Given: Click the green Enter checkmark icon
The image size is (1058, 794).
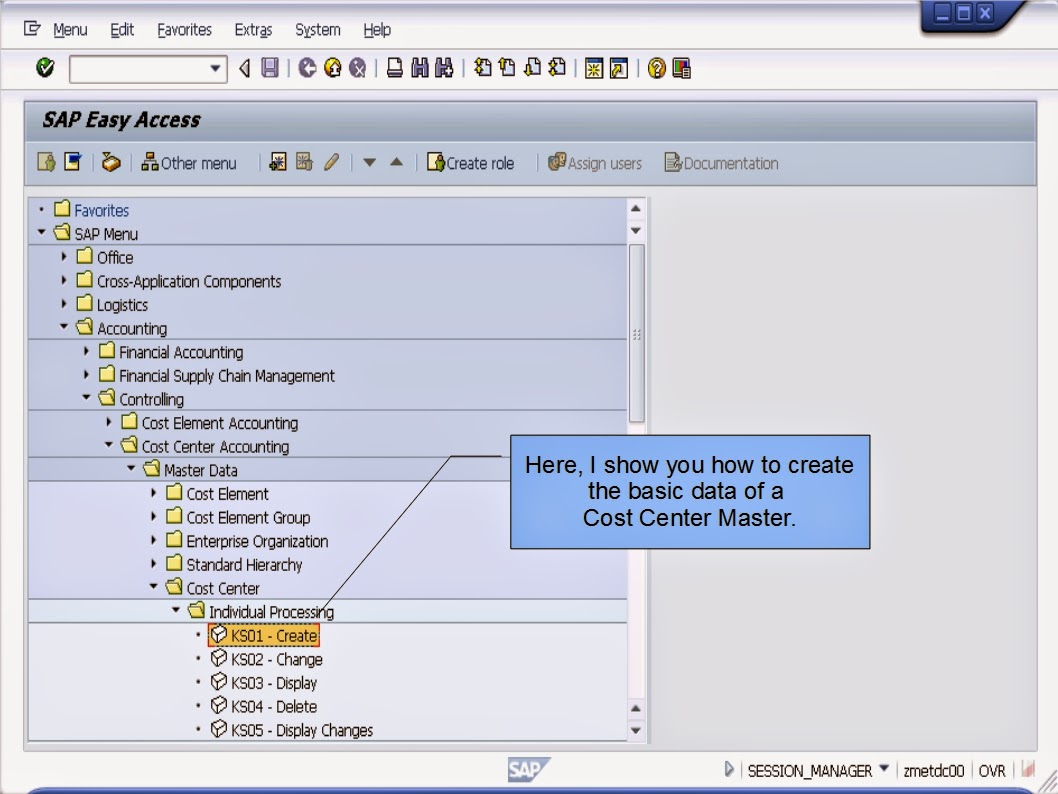Looking at the screenshot, I should 45,68.
